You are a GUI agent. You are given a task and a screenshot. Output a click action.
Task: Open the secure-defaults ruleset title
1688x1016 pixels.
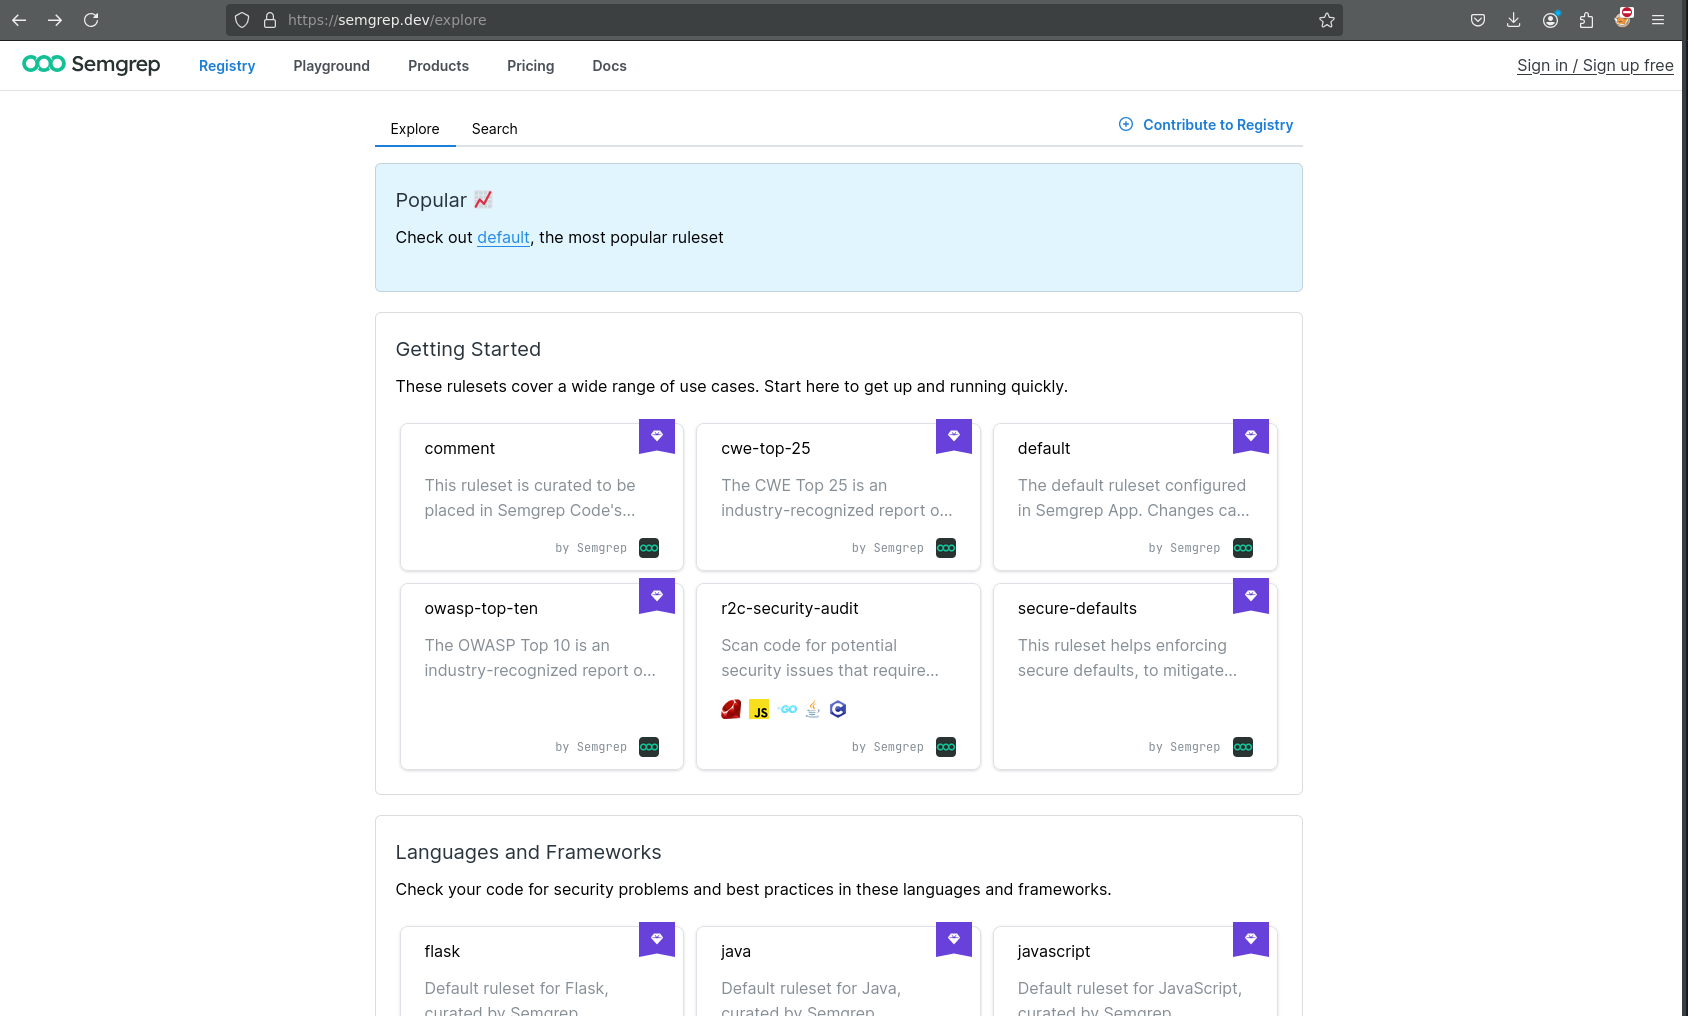1077,608
